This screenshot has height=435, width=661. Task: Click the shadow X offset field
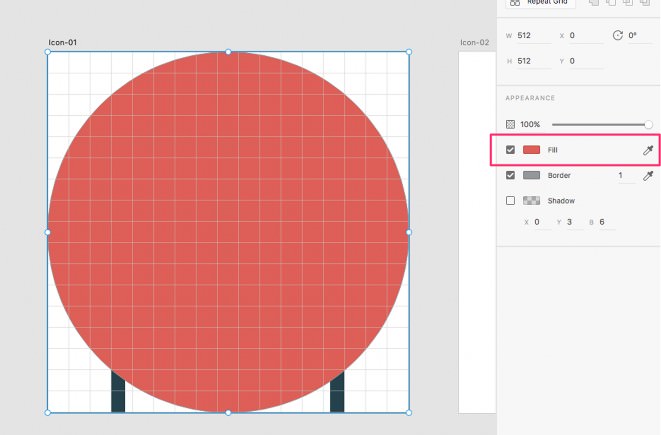click(x=542, y=222)
